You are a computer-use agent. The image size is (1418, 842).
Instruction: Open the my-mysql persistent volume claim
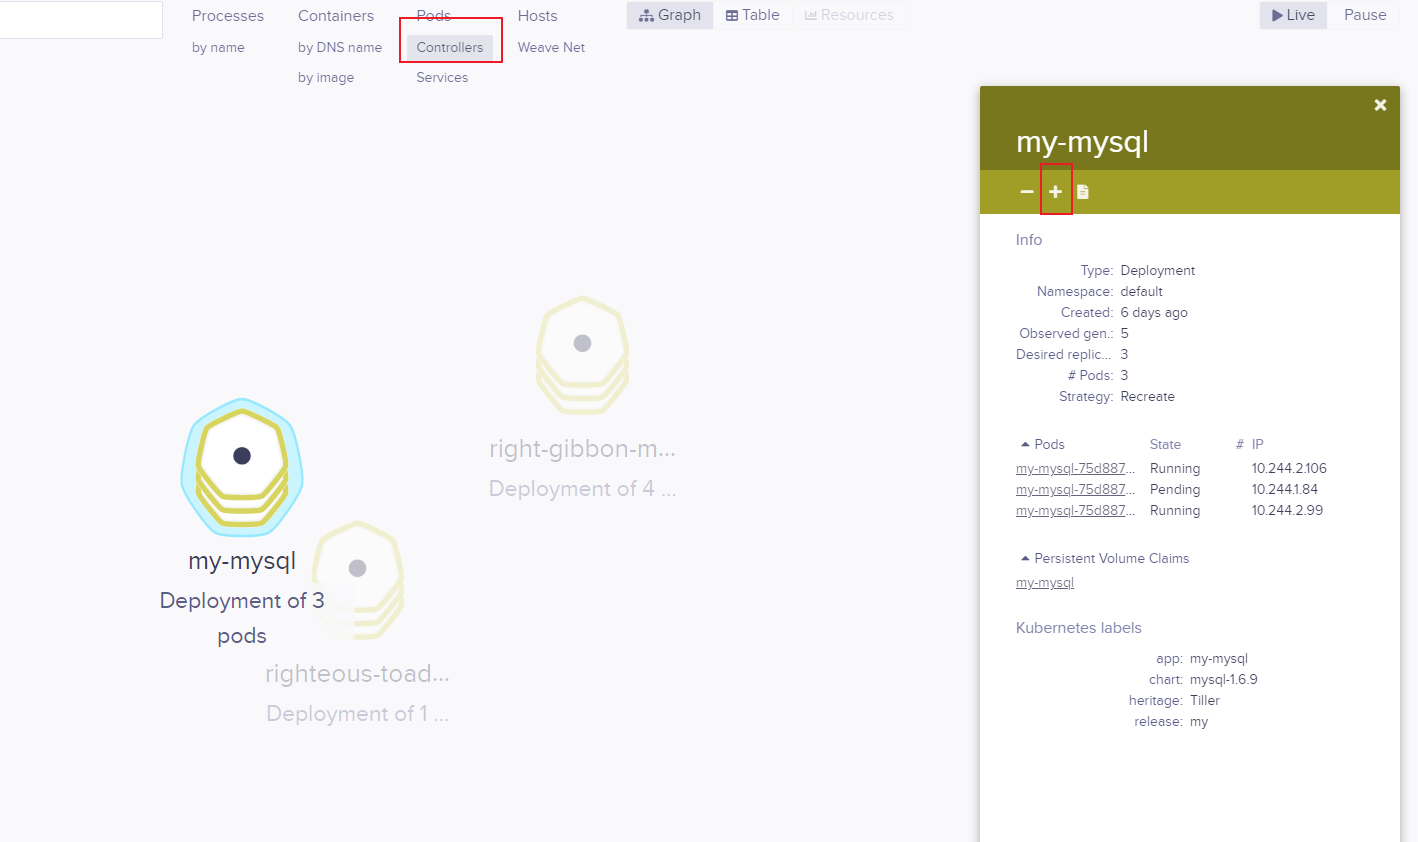point(1045,582)
